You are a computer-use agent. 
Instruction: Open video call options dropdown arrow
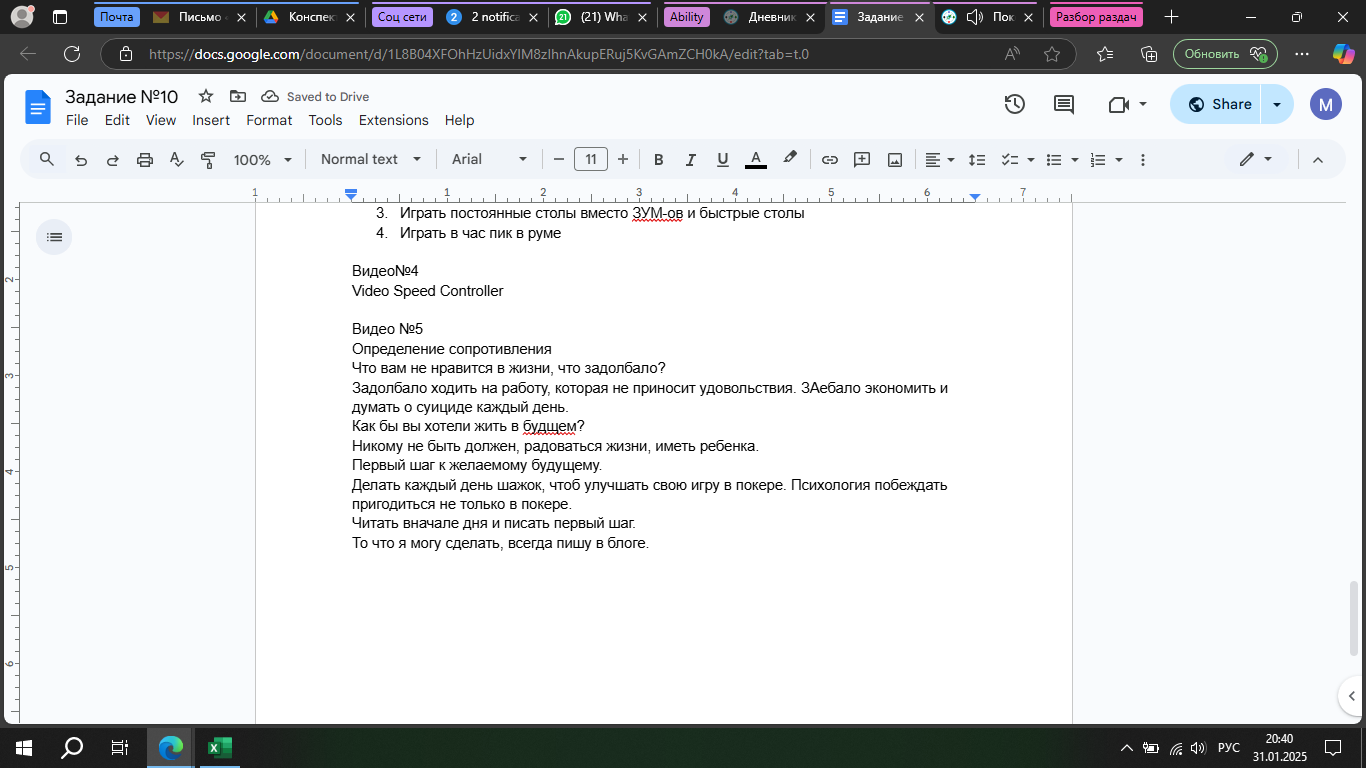(1143, 104)
